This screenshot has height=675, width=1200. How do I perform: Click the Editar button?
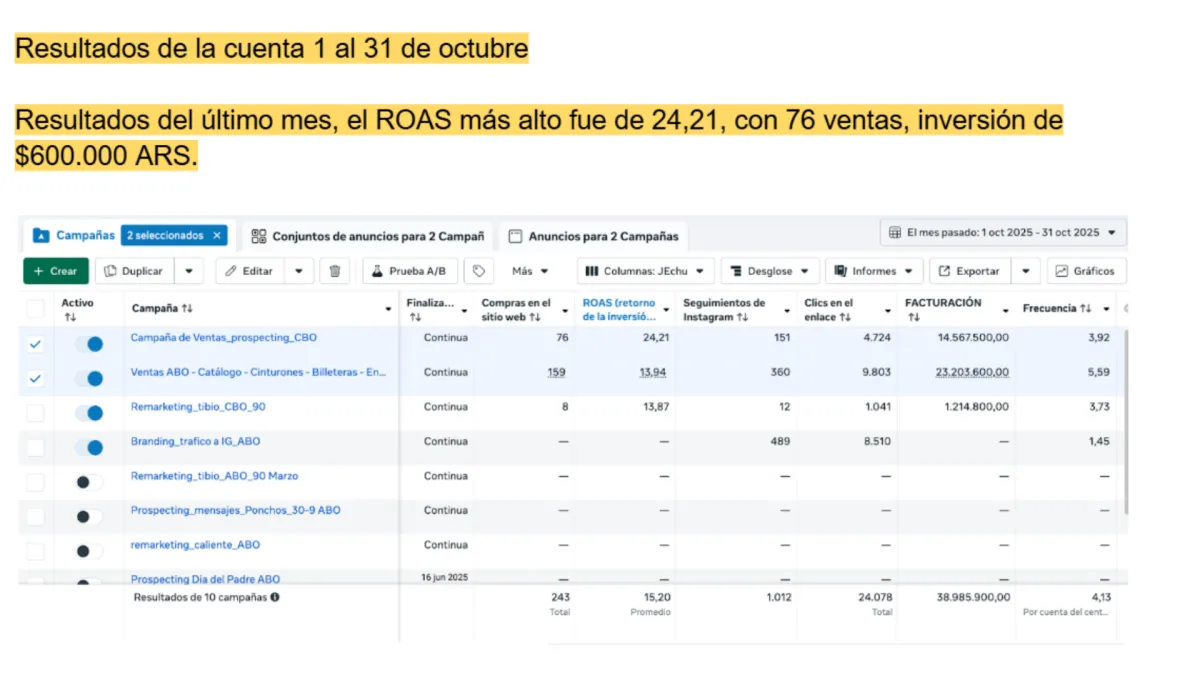(x=250, y=271)
